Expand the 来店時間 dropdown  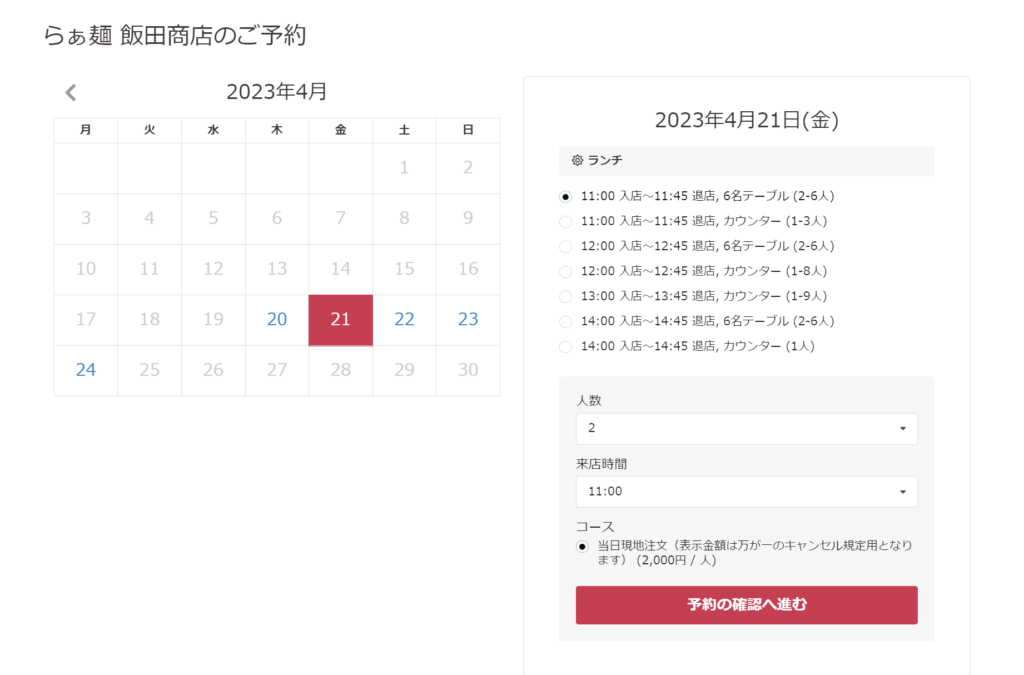(x=746, y=491)
